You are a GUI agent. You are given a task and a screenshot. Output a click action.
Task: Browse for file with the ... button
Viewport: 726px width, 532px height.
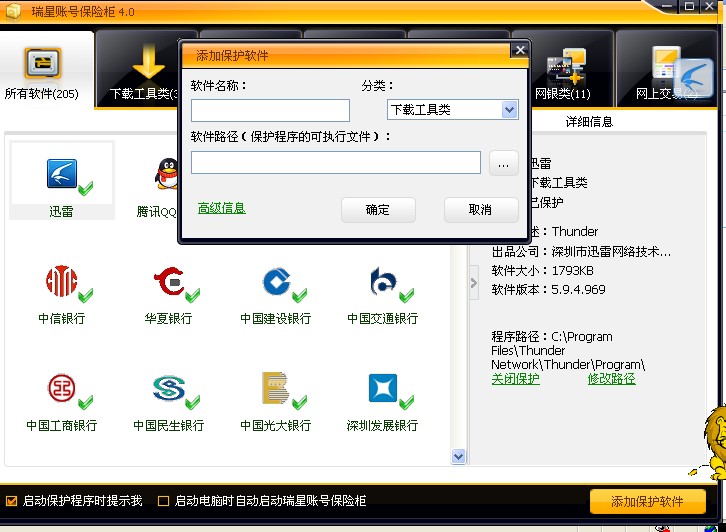[504, 163]
